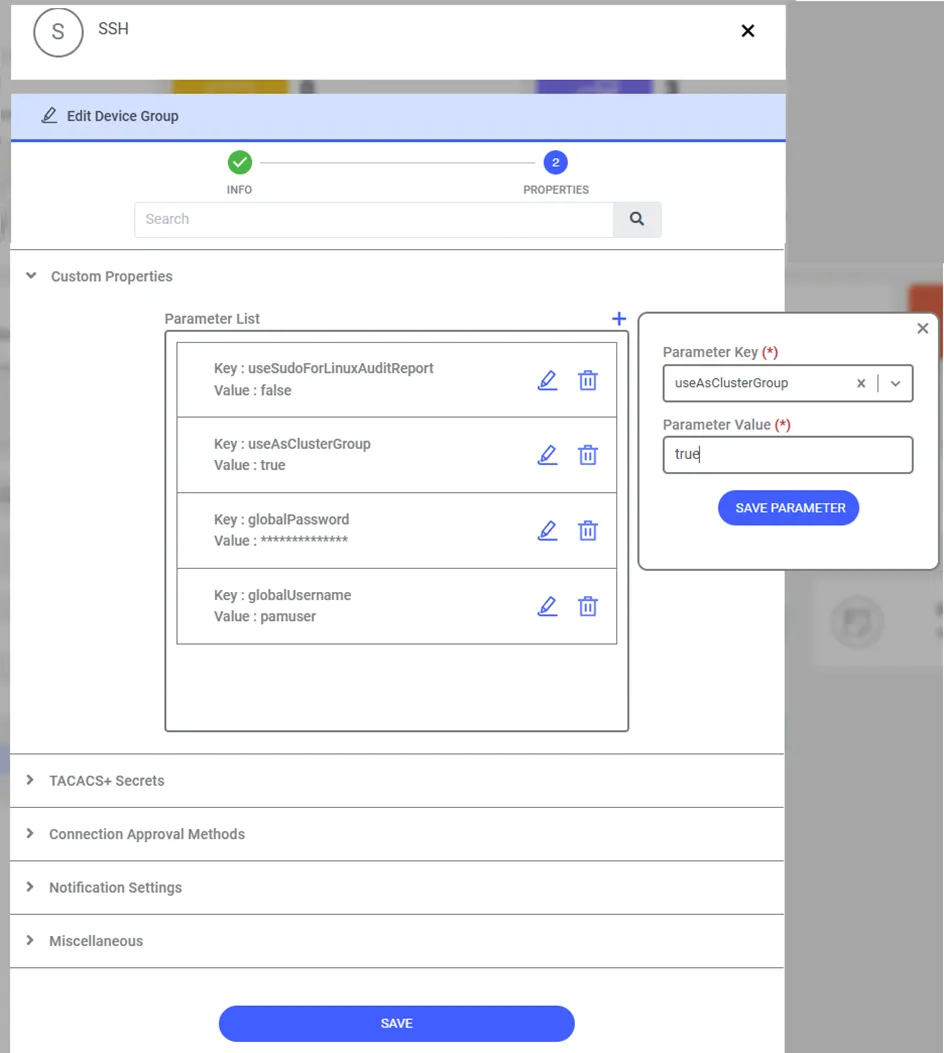Close the SSH dialog with X
Image resolution: width=944 pixels, height=1053 pixels.
click(747, 31)
